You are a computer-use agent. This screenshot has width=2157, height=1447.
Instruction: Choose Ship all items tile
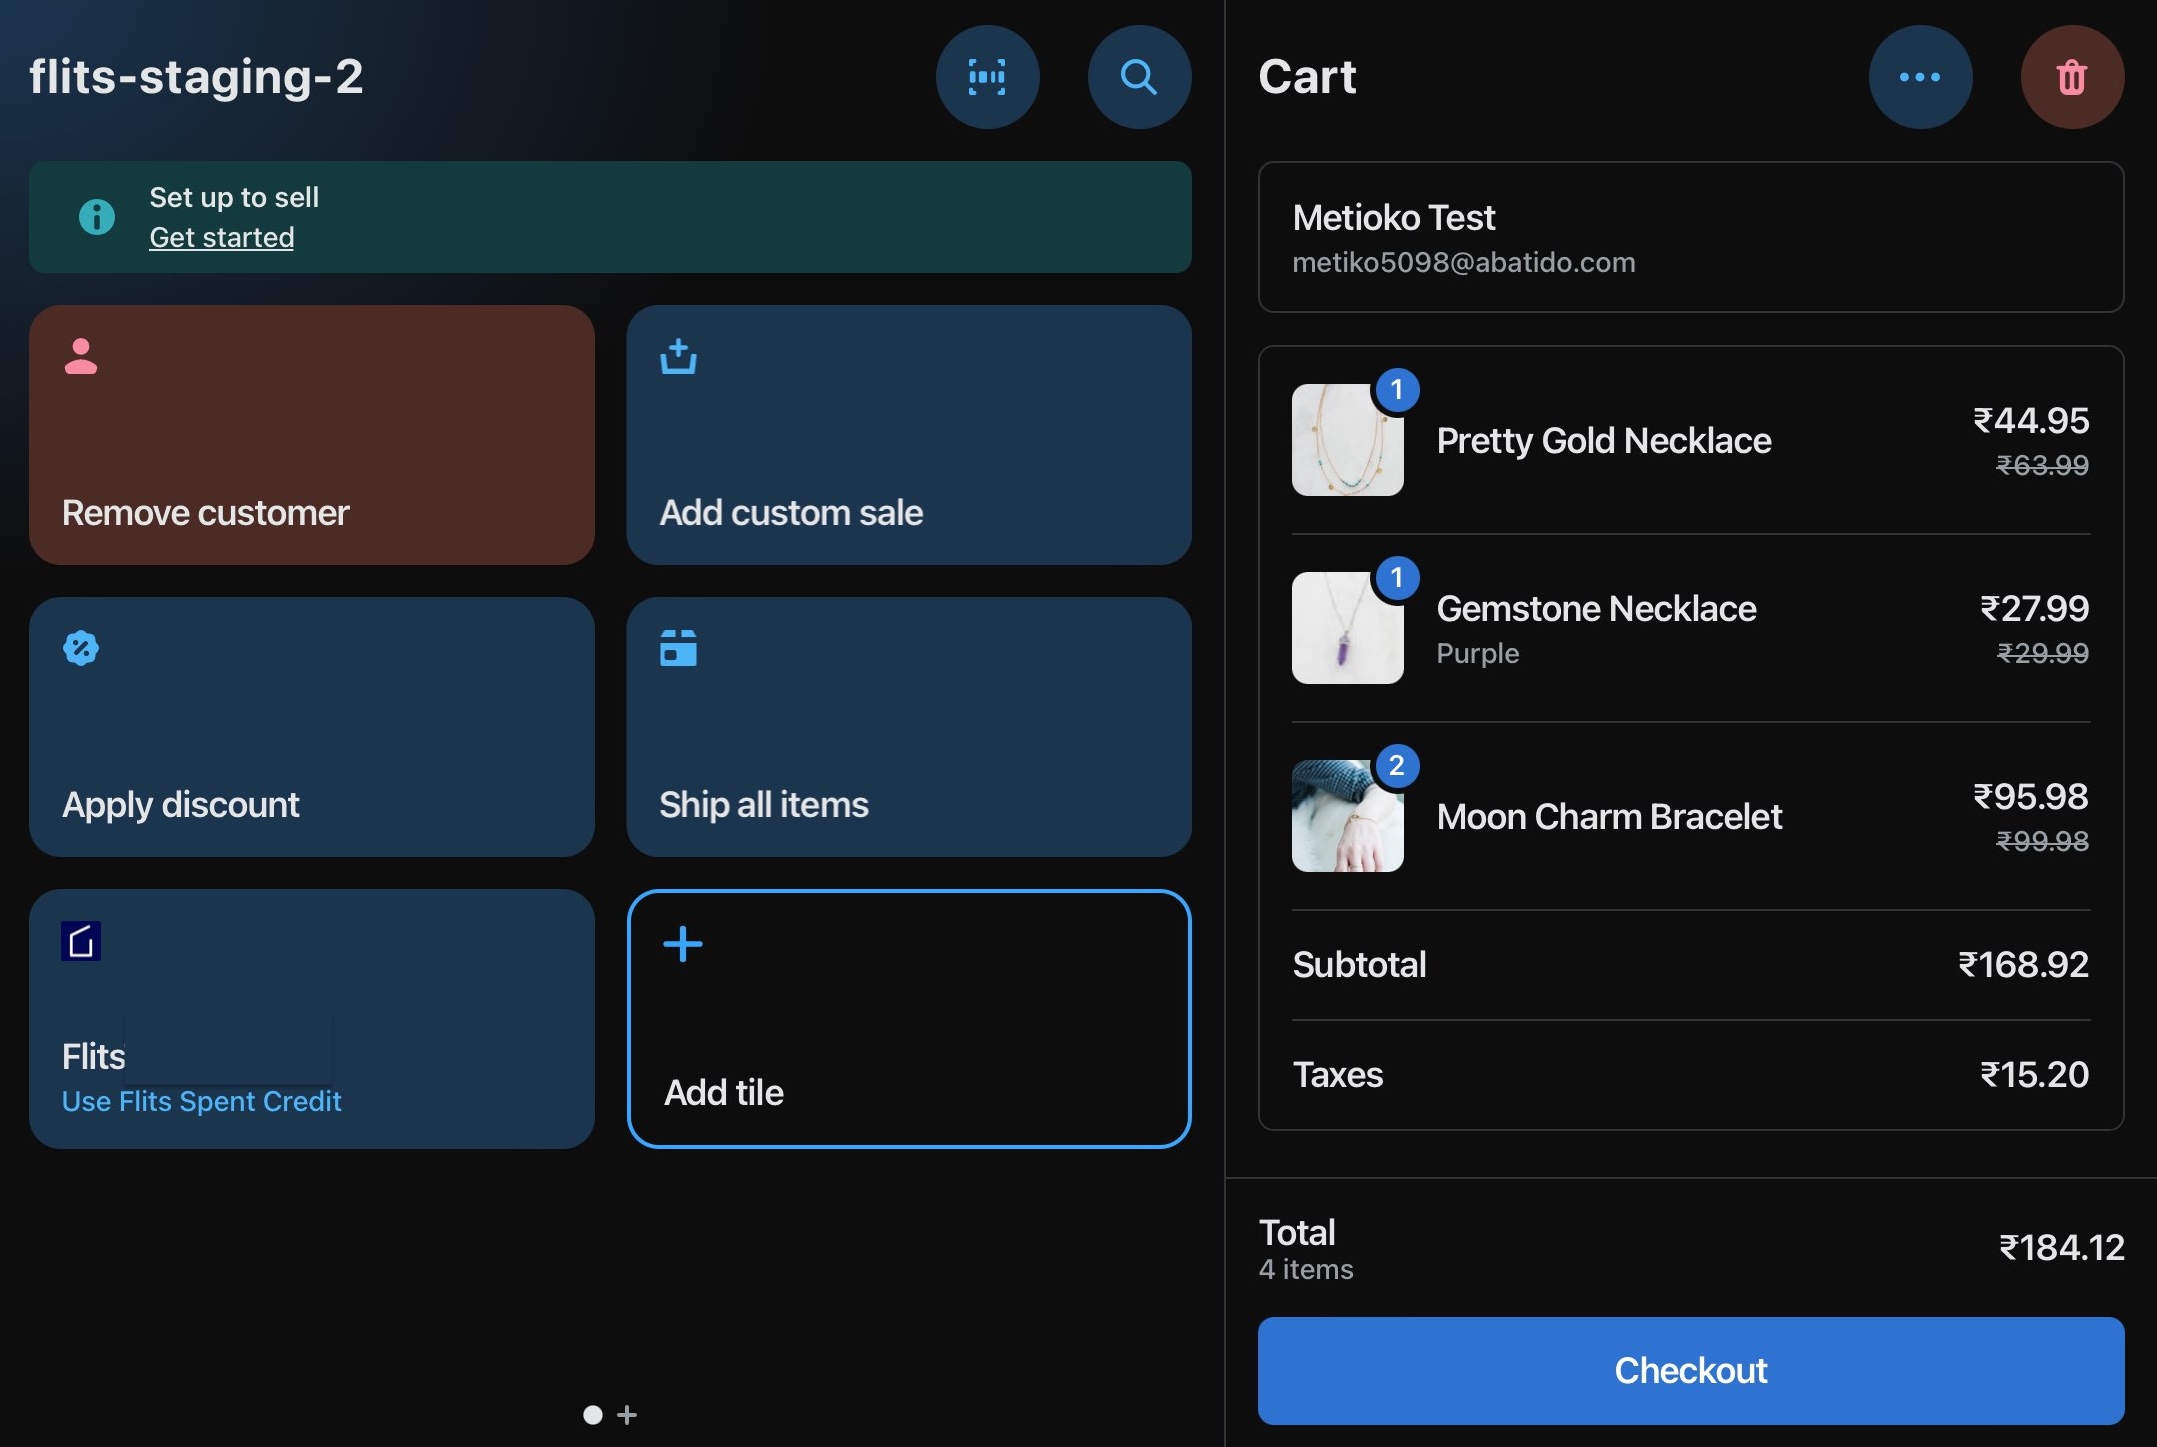pyautogui.click(x=908, y=727)
